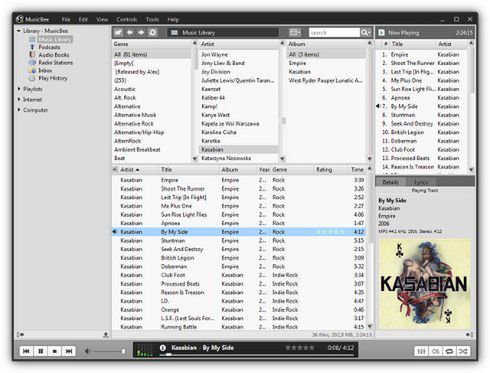490x373 pixels.
Task: Click the Podcasts icon in sidebar
Action: pos(32,47)
